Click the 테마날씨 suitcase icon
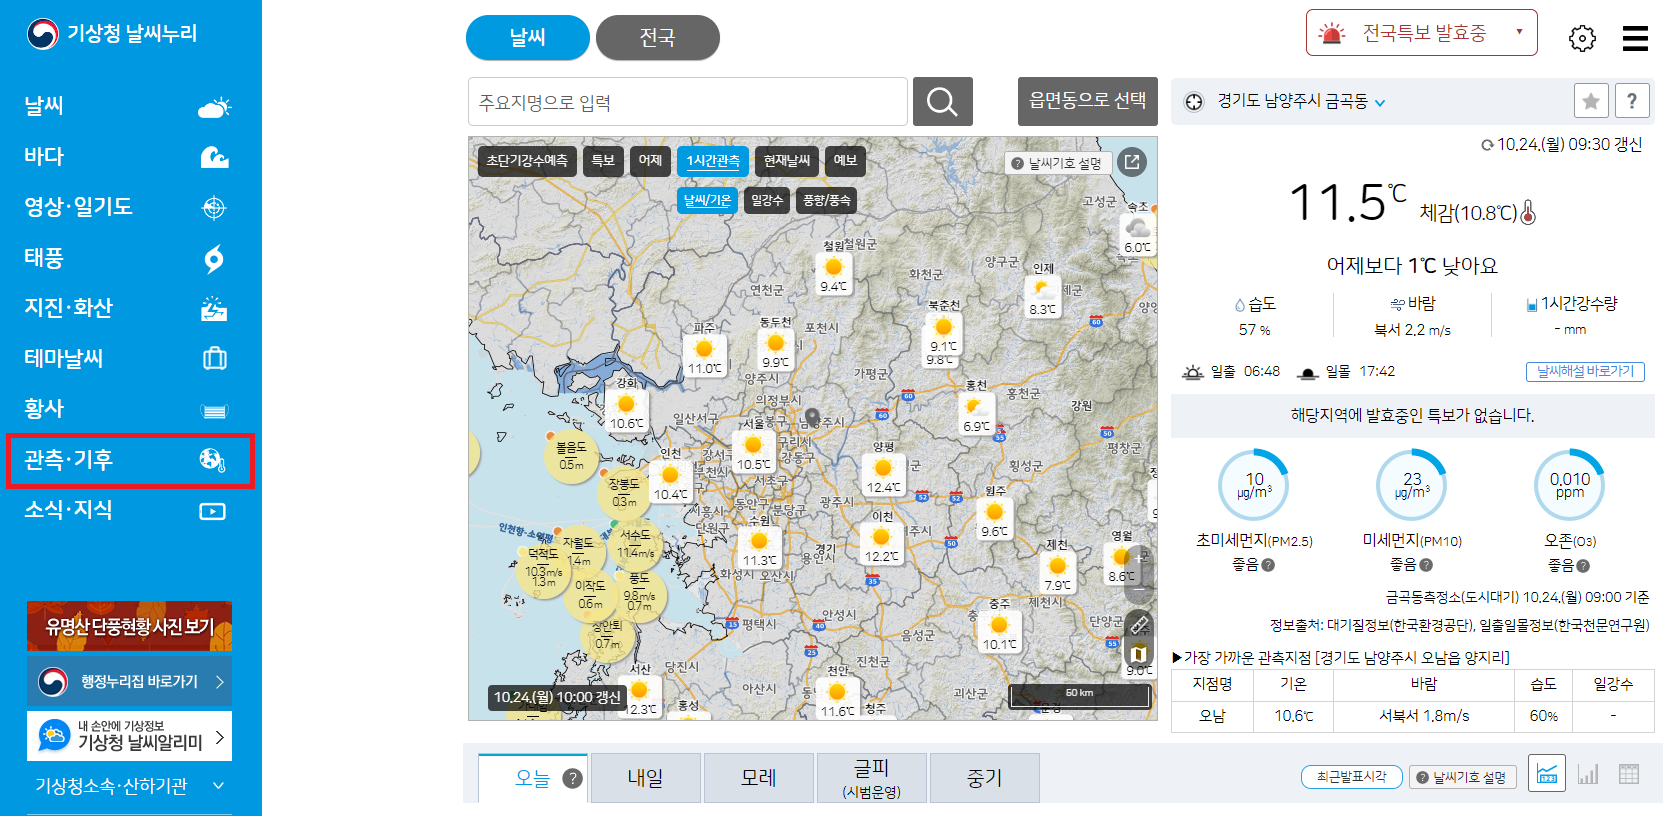Image resolution: width=1673 pixels, height=816 pixels. (x=214, y=358)
